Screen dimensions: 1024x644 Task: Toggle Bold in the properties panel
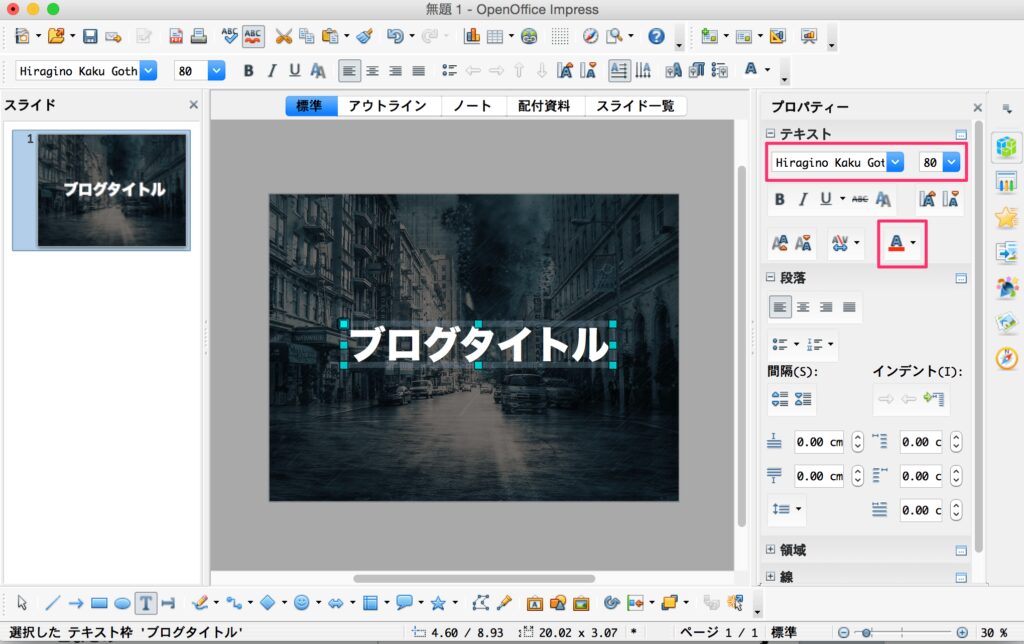780,199
